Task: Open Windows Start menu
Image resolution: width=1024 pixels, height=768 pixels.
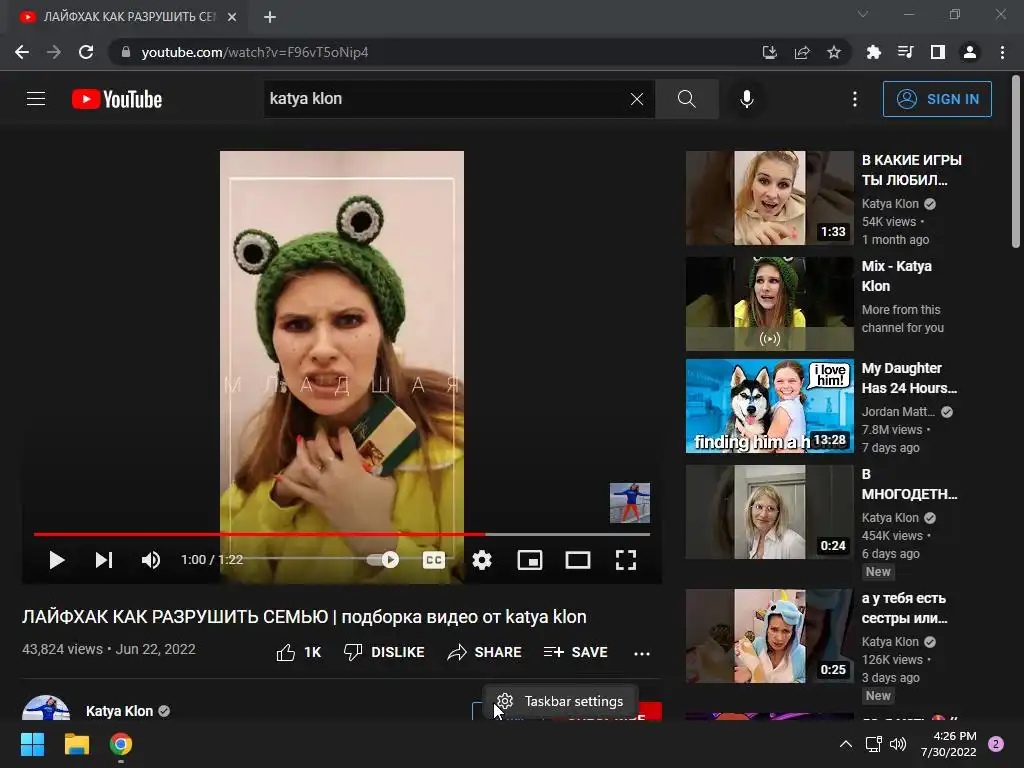Action: pyautogui.click(x=32, y=744)
